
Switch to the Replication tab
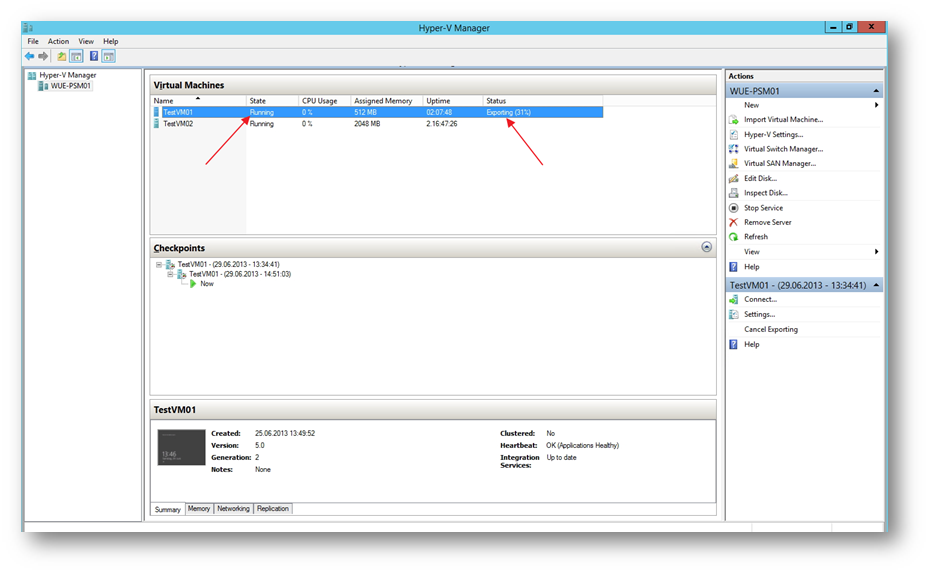coord(273,509)
